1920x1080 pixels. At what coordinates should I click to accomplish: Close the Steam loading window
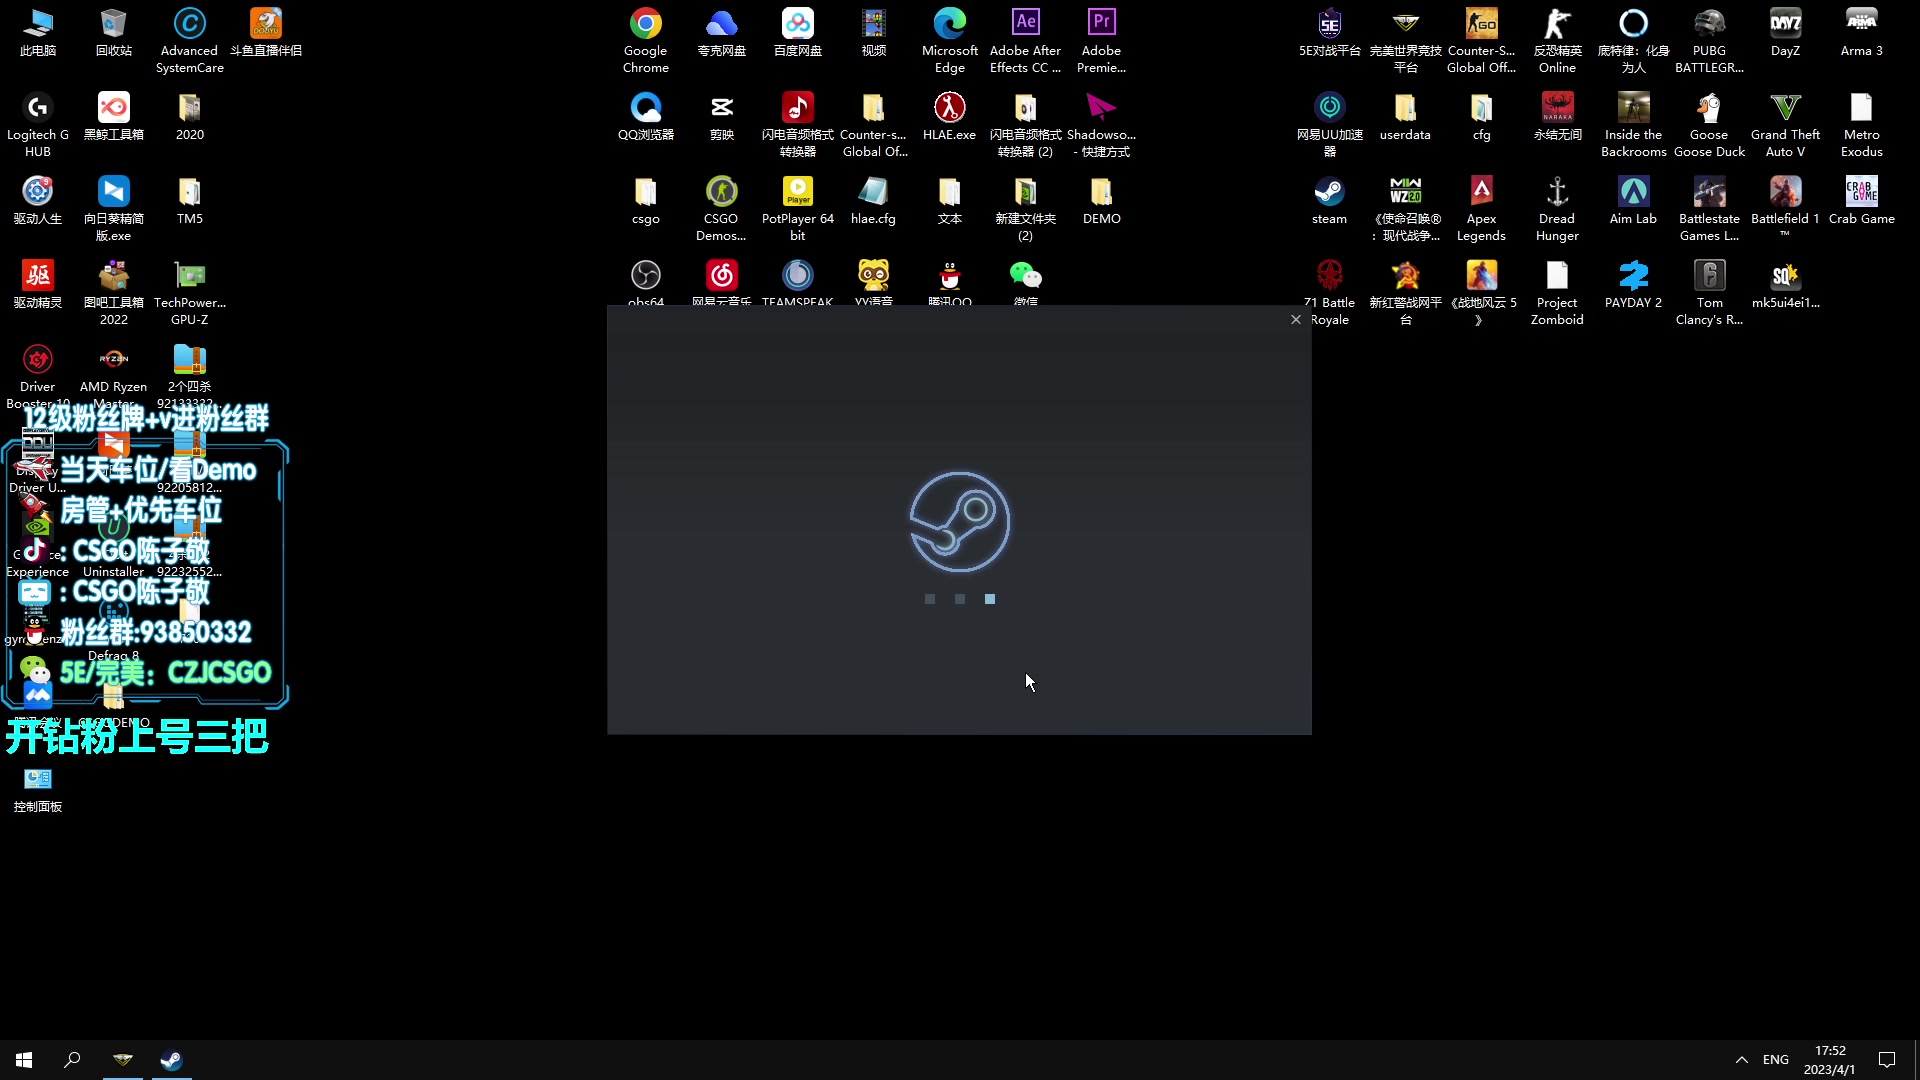pos(1296,320)
